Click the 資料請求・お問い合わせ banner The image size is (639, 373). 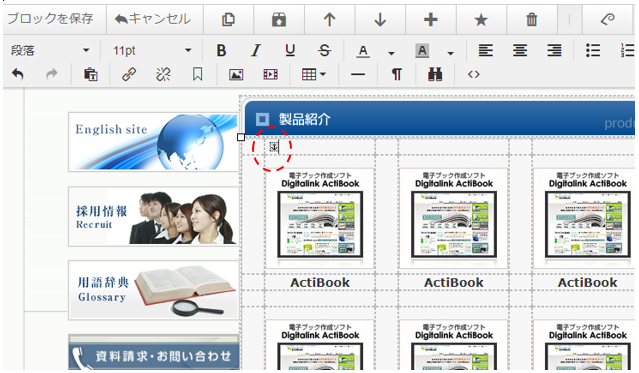click(x=153, y=352)
